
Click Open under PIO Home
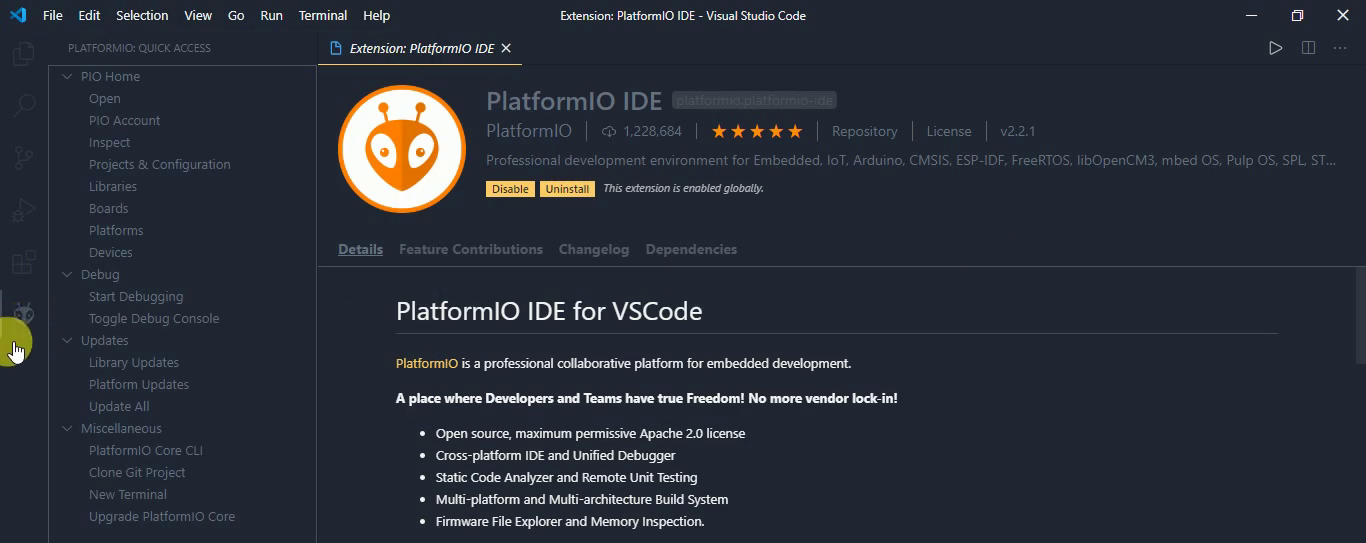(105, 98)
